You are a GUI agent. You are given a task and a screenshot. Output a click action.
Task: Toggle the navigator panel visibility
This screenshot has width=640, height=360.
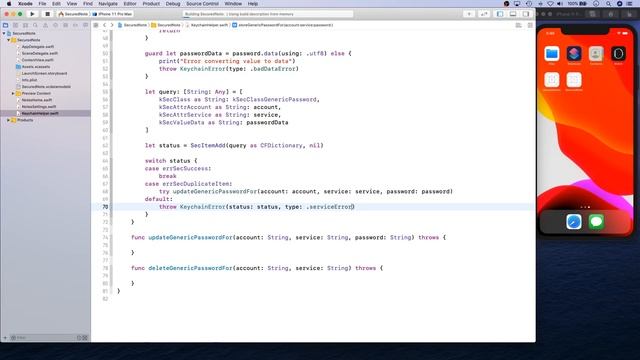(x=500, y=14)
